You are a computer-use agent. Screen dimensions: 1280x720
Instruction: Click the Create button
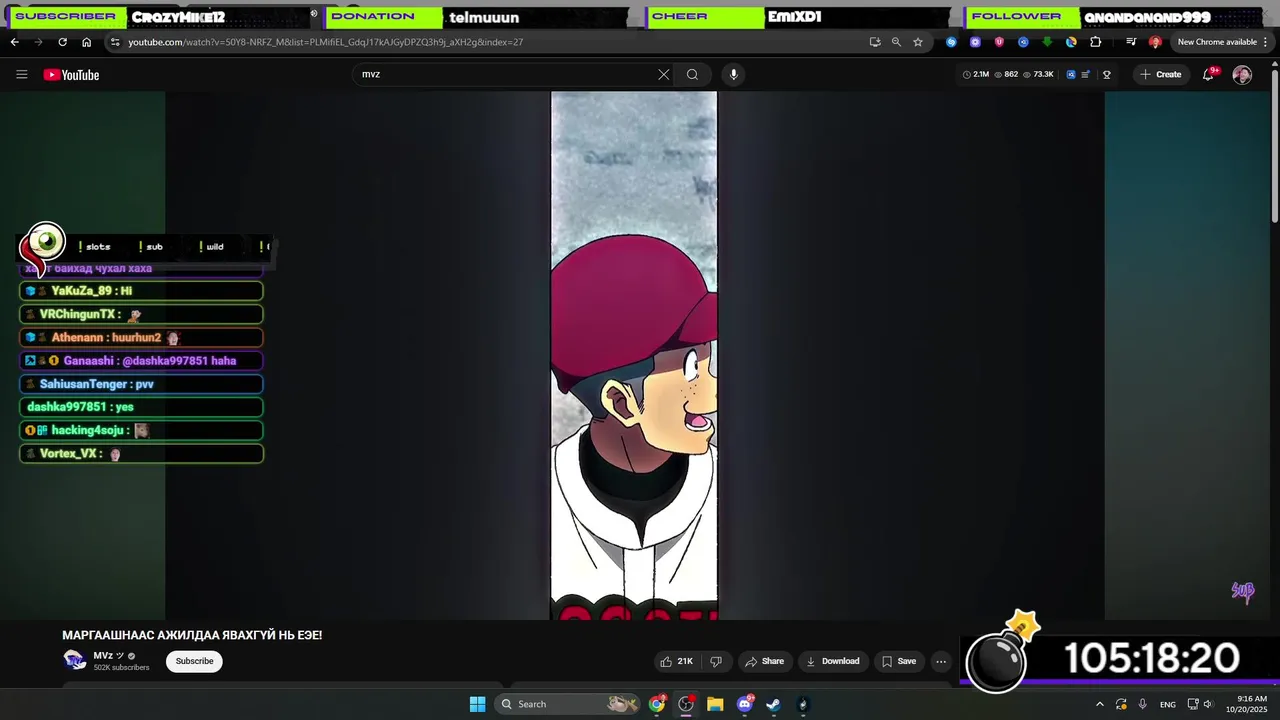(x=1160, y=75)
